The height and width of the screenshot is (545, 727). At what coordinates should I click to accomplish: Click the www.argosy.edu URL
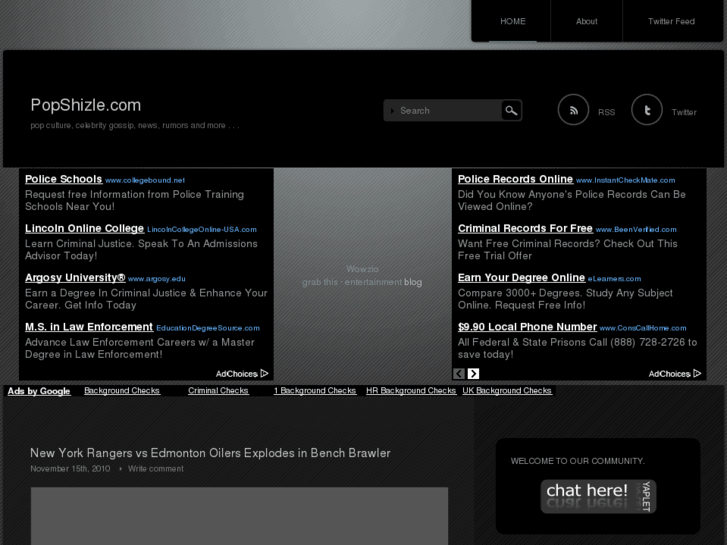tap(157, 279)
